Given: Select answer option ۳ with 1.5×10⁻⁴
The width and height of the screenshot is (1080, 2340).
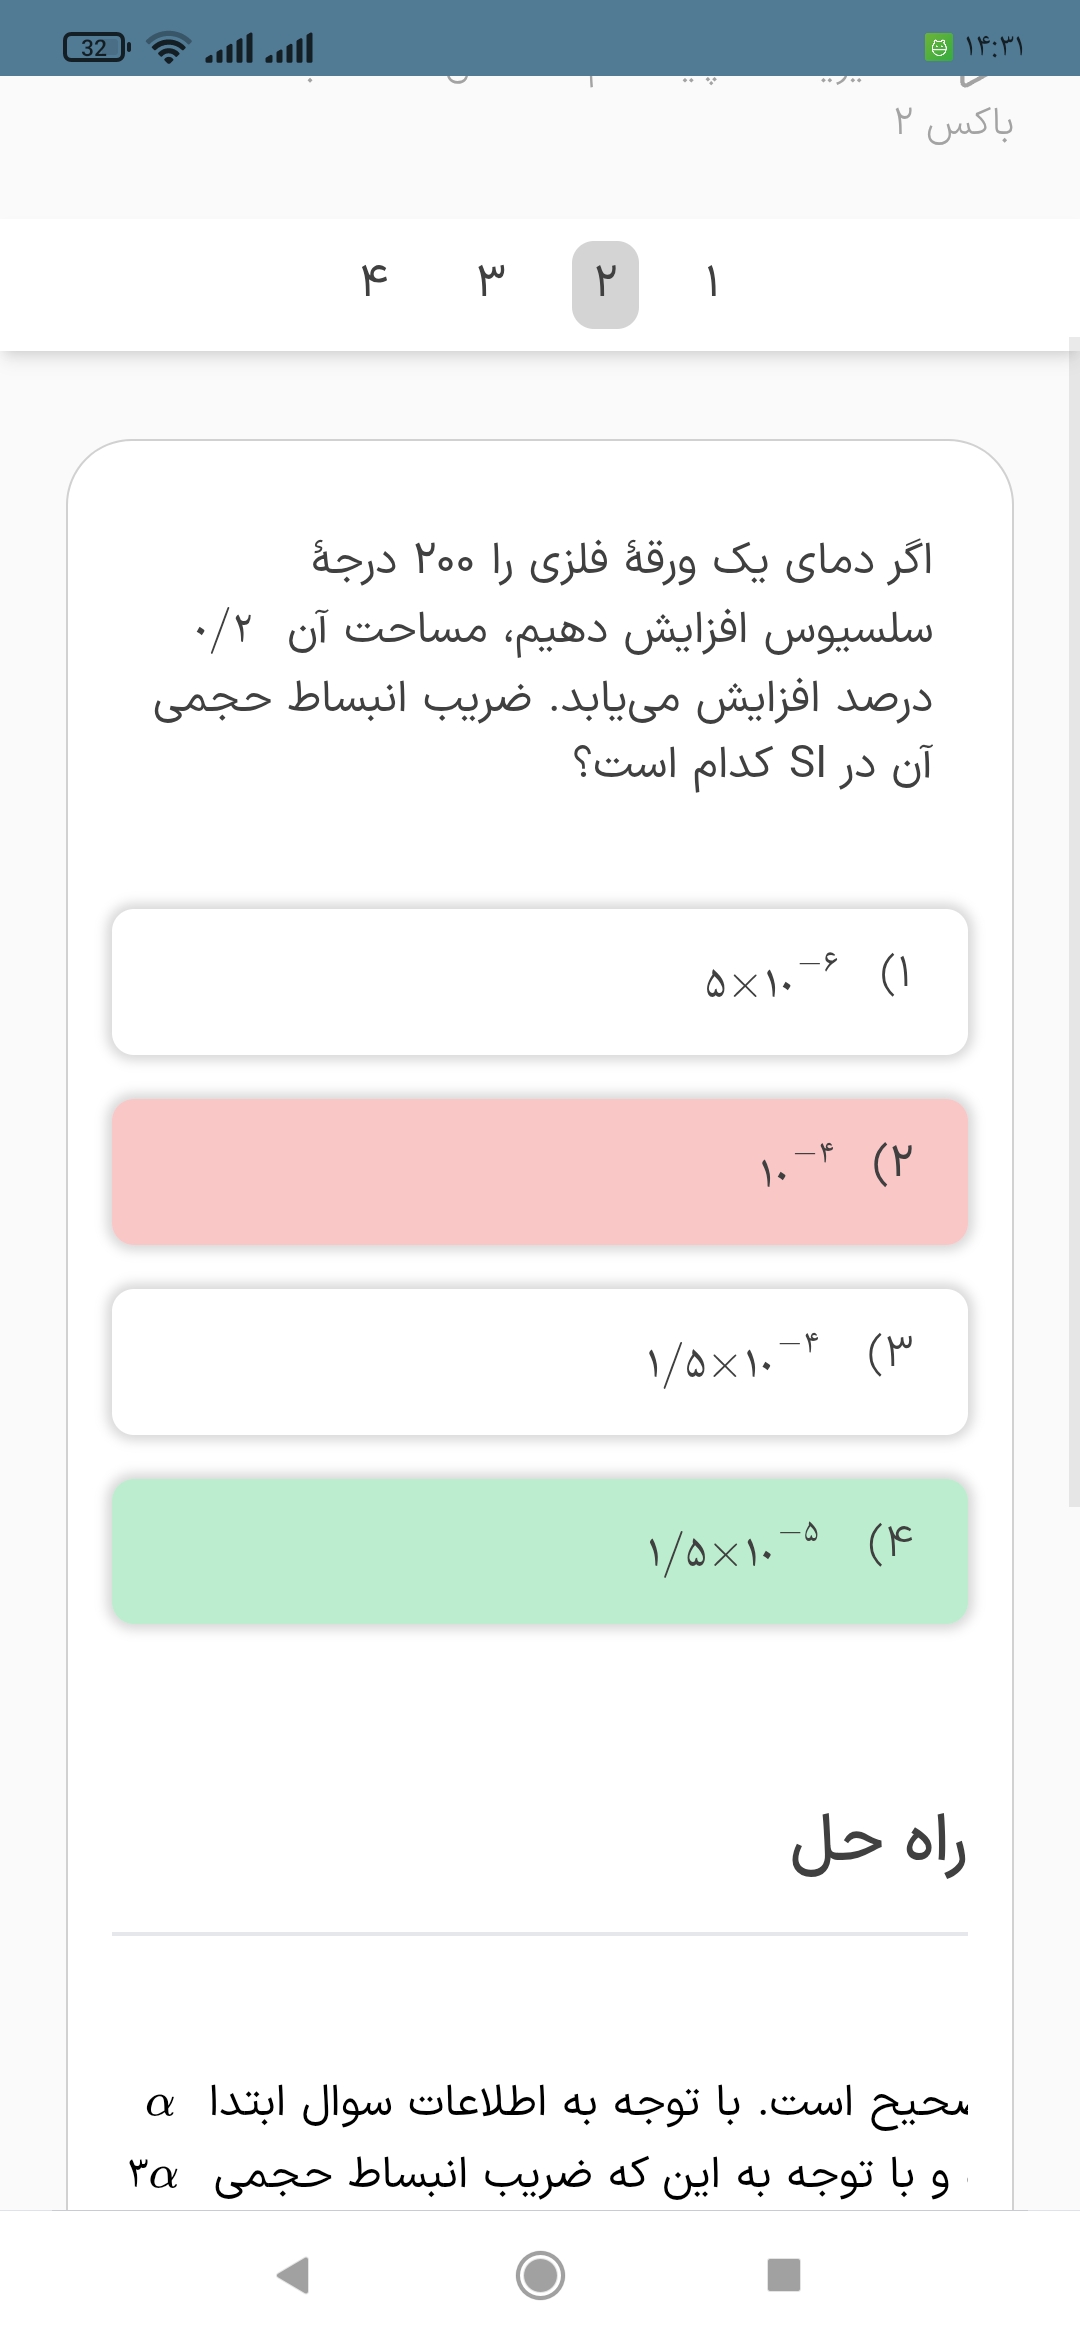Looking at the screenshot, I should pyautogui.click(x=540, y=1362).
